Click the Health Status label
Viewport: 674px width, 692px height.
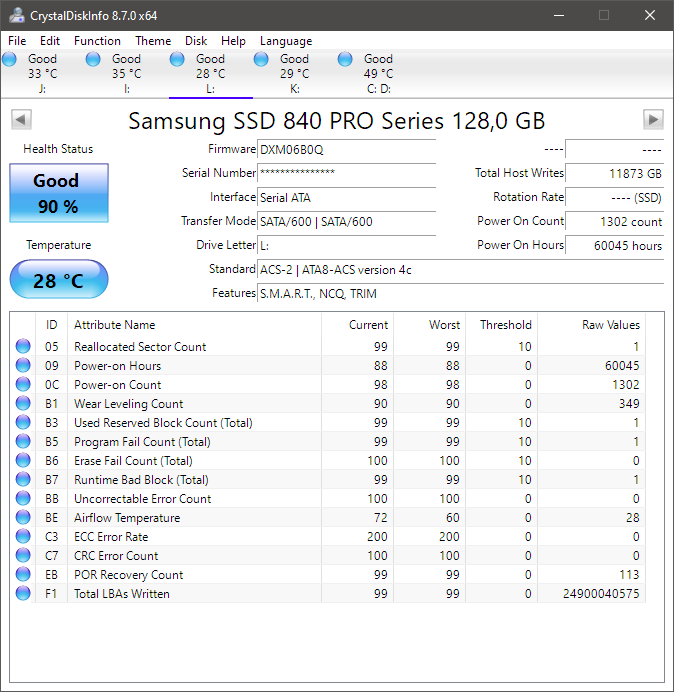(x=58, y=149)
